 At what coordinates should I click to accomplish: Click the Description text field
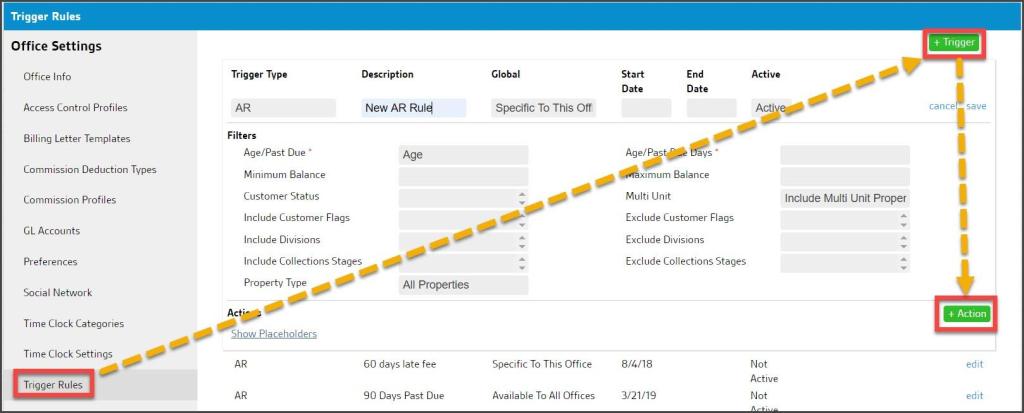click(413, 108)
